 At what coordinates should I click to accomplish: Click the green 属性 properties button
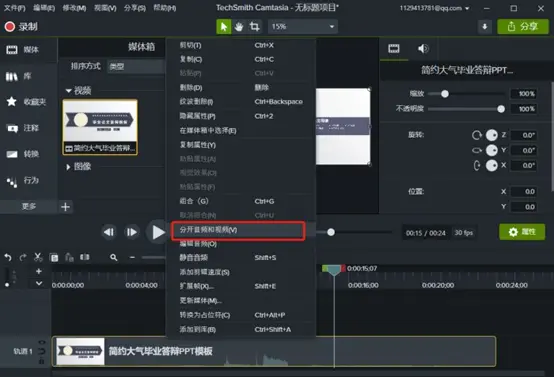coord(522,232)
